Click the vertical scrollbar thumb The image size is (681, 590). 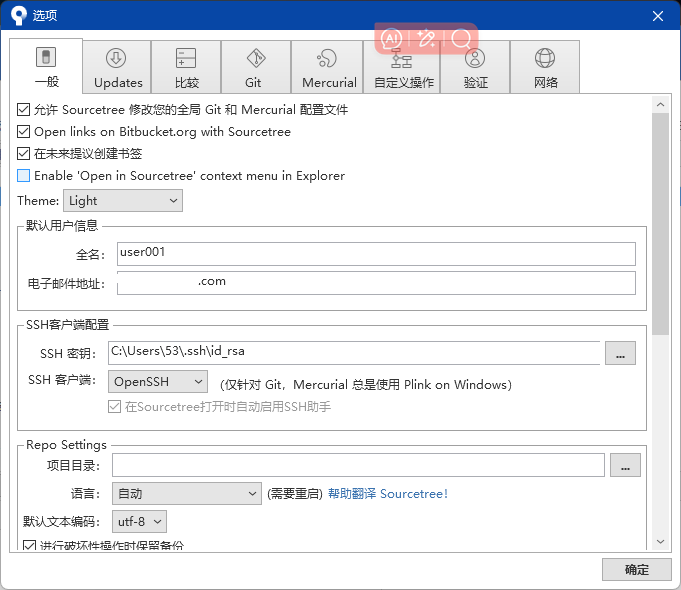(661, 224)
